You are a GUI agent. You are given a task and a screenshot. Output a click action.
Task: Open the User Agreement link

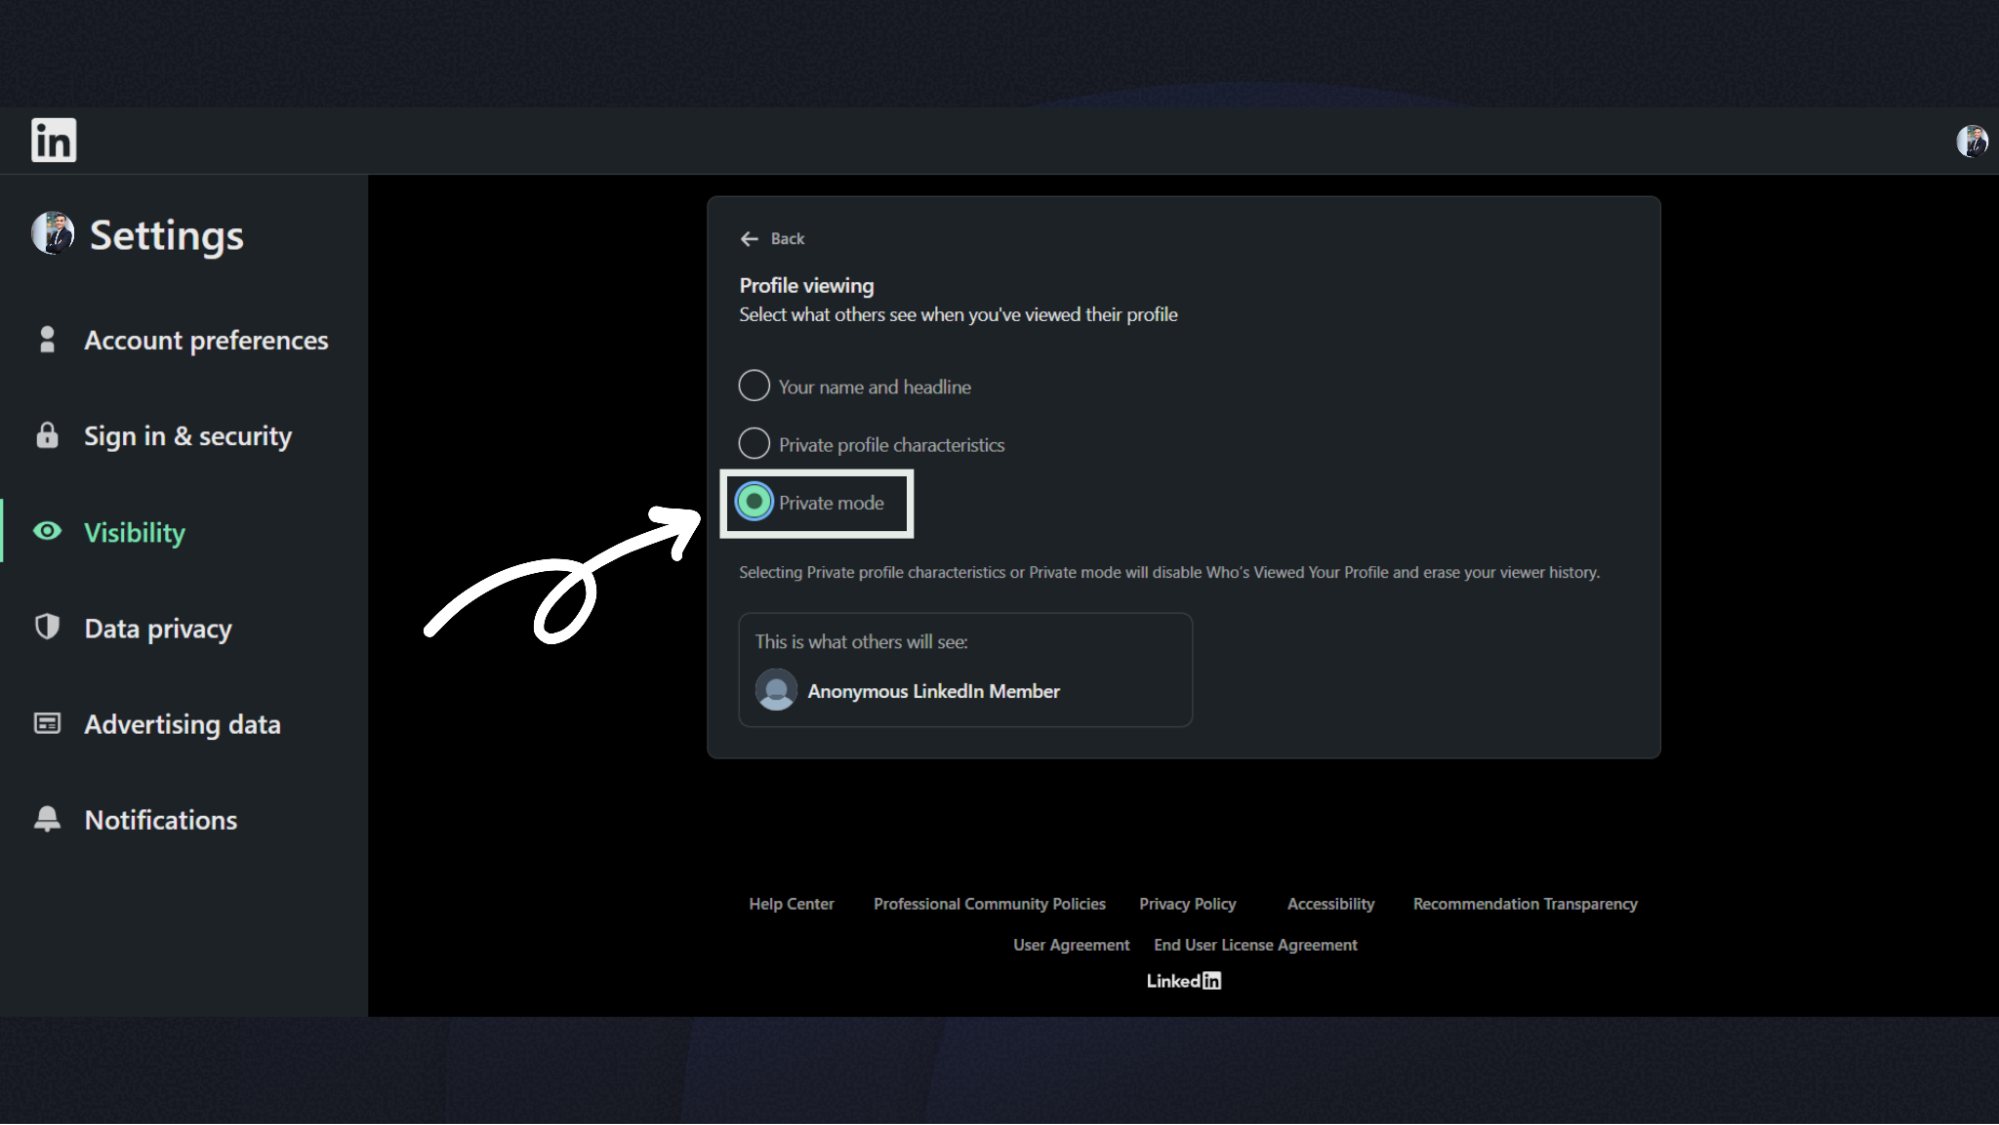click(x=1070, y=944)
